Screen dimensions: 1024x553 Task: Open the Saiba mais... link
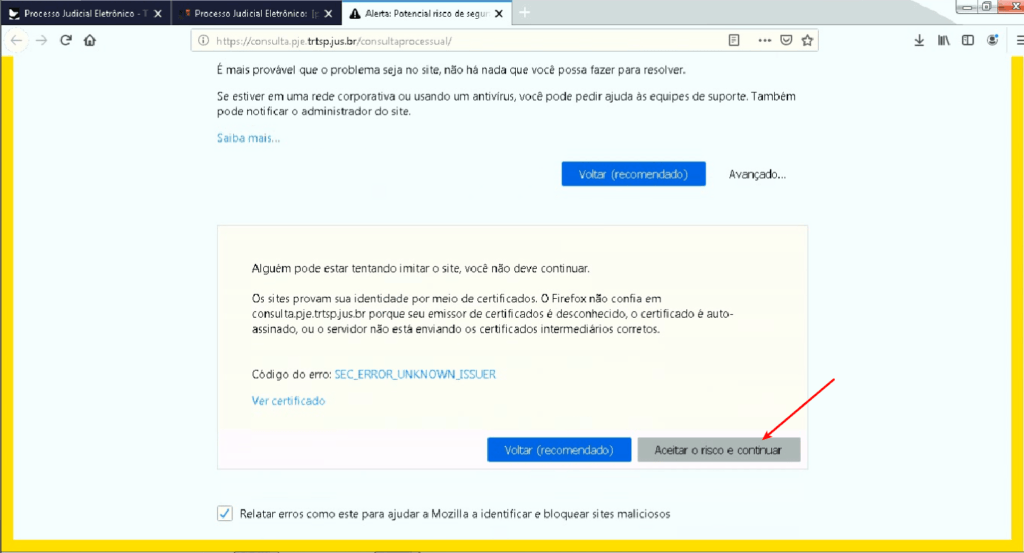coord(248,138)
